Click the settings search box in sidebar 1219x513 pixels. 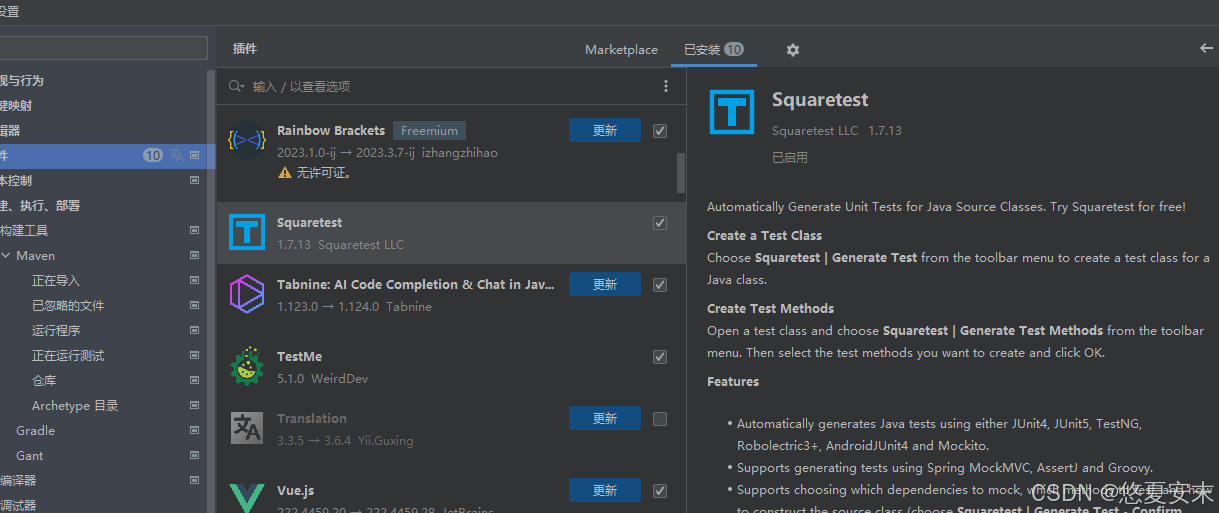point(104,48)
